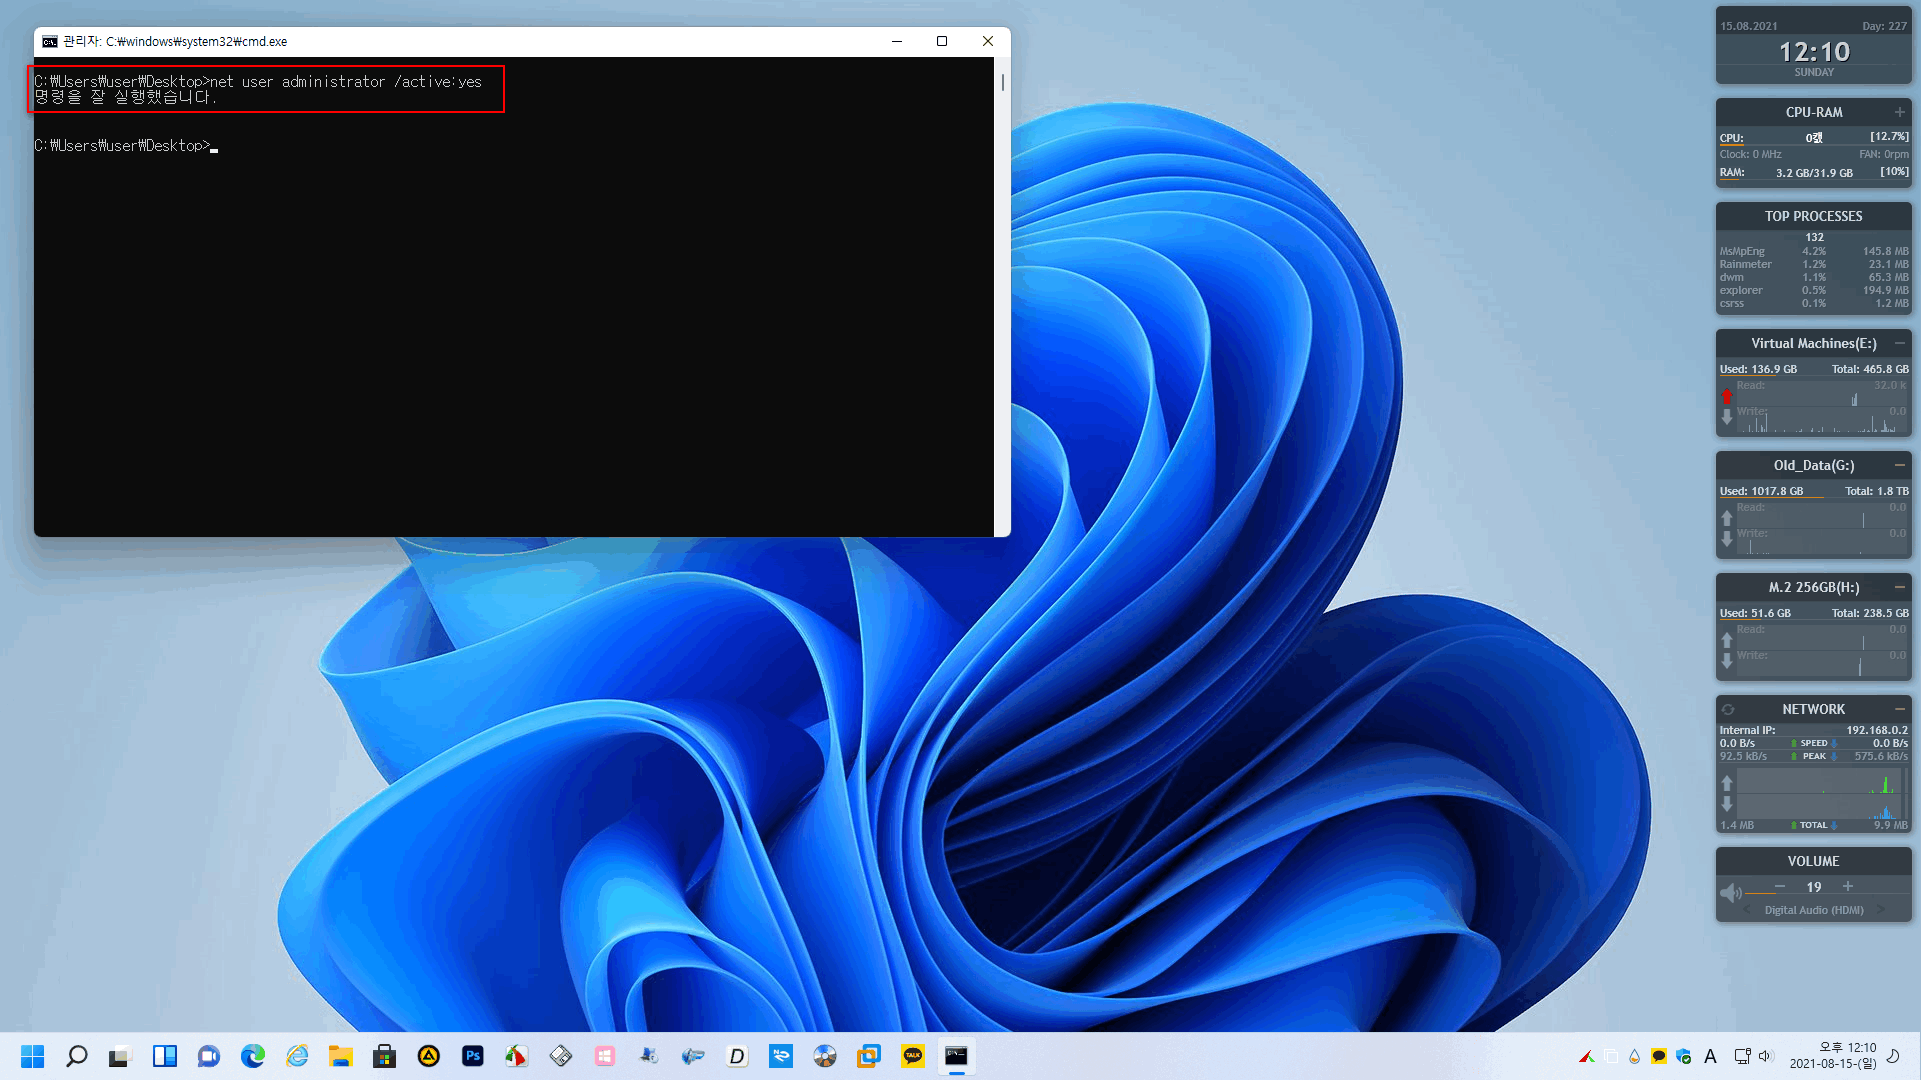The image size is (1921, 1080).
Task: Decrease volume with the minus button
Action: pos(1780,886)
